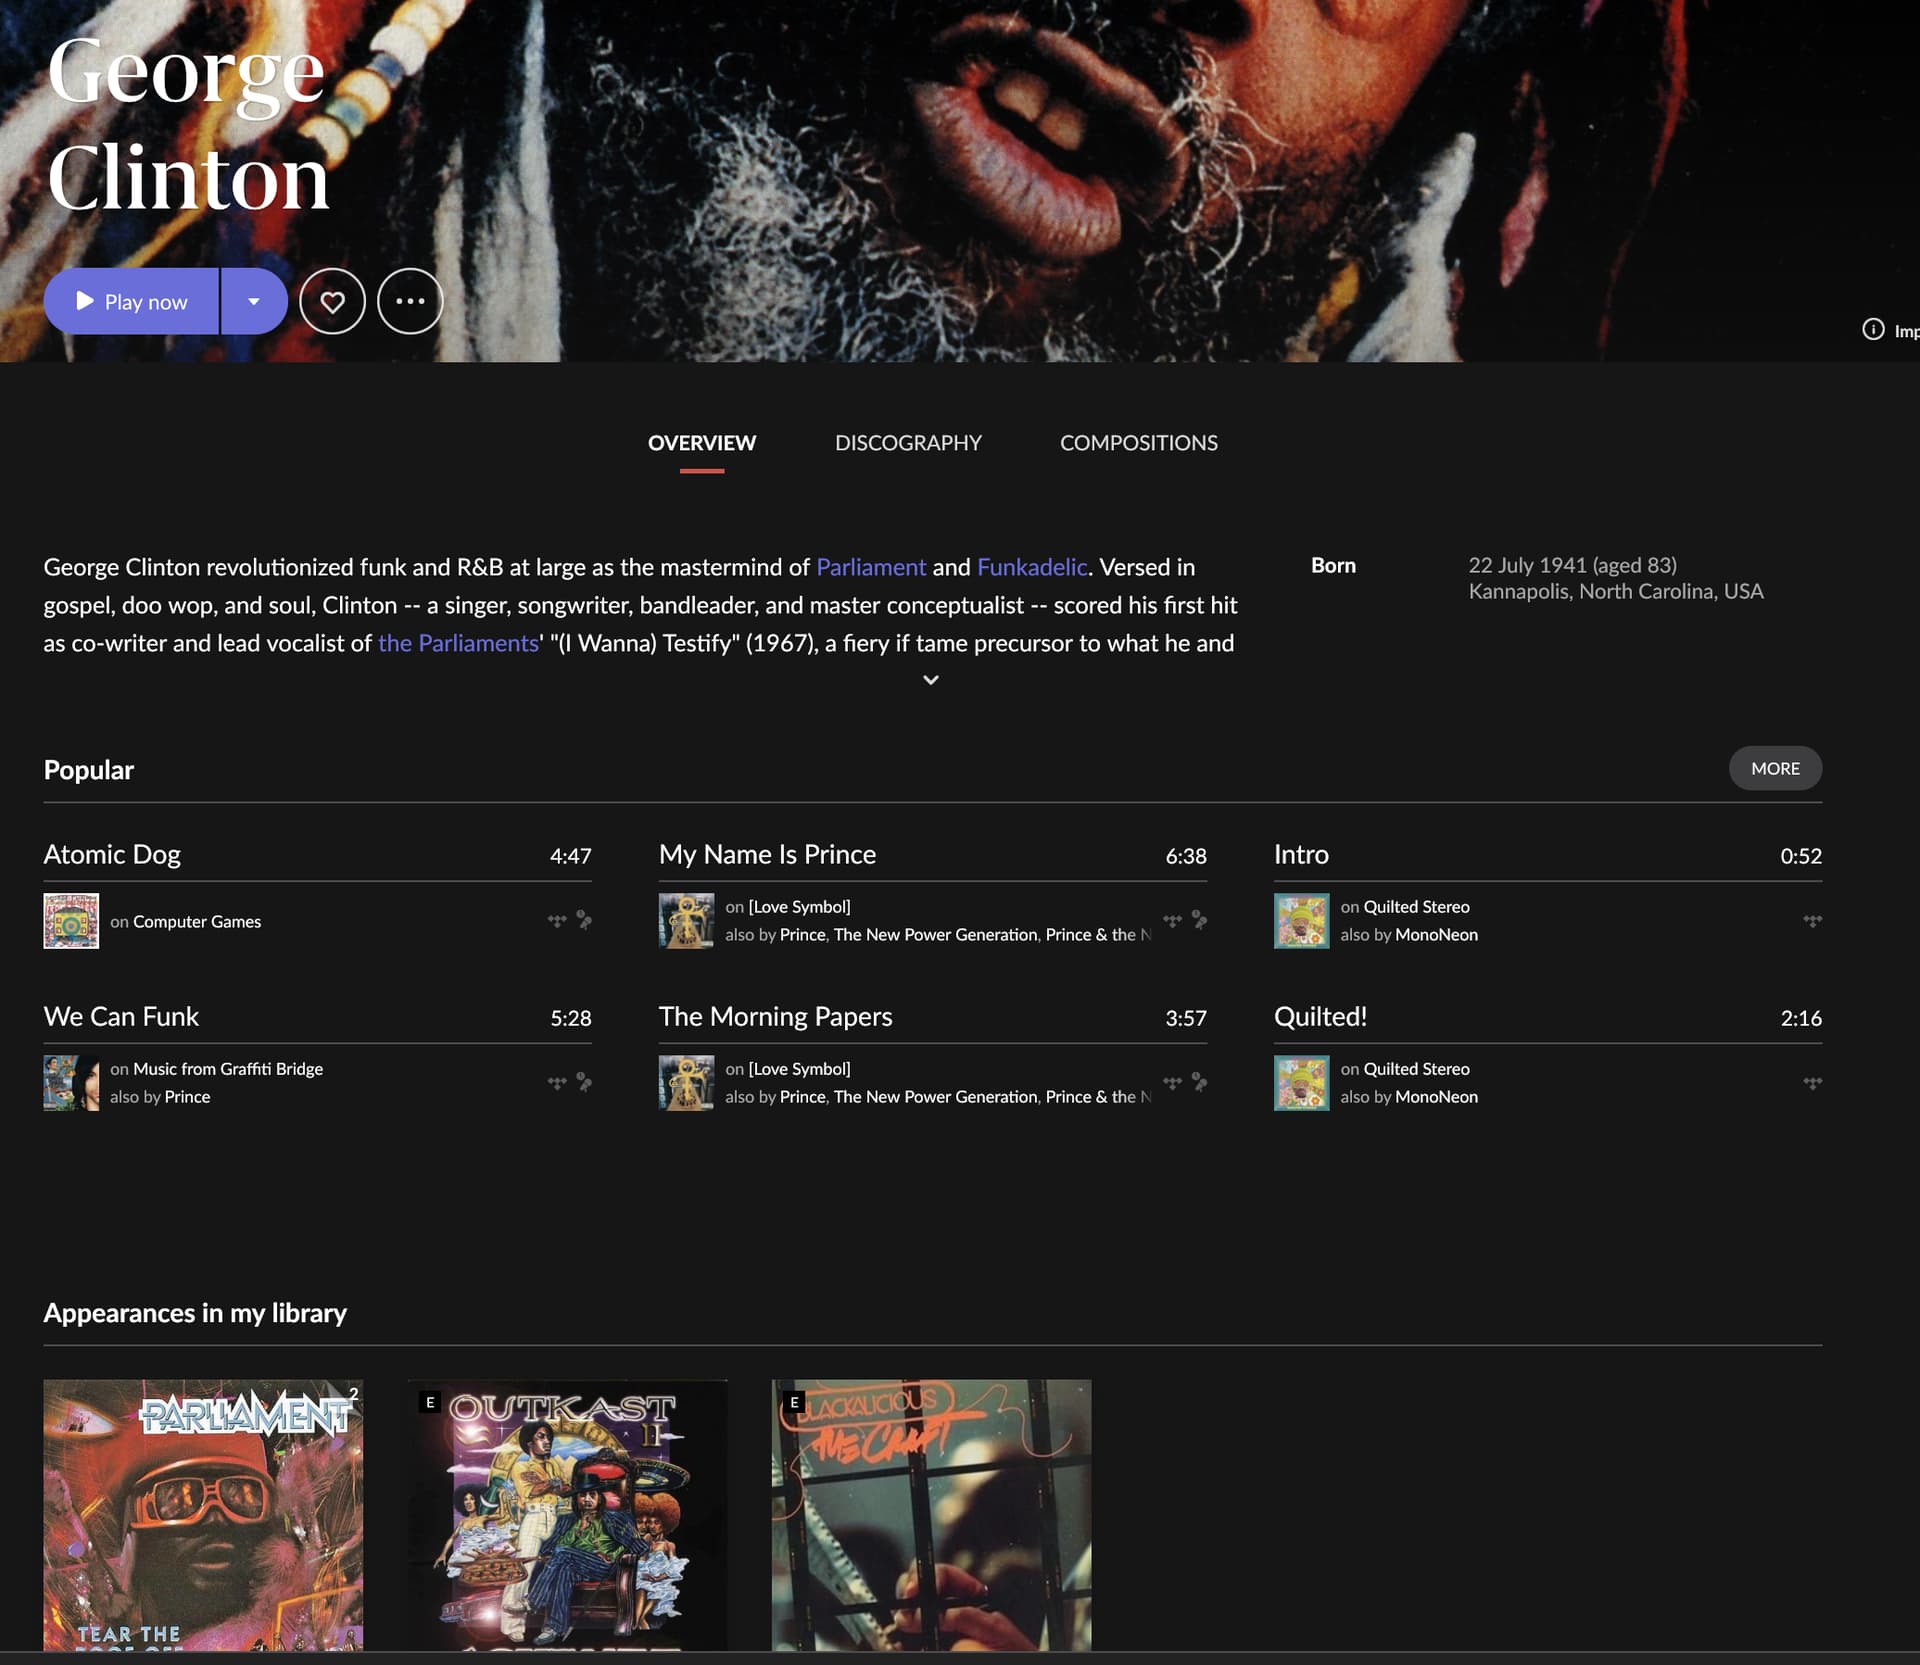The width and height of the screenshot is (1920, 1665).
Task: Select the Overview tab
Action: point(702,443)
